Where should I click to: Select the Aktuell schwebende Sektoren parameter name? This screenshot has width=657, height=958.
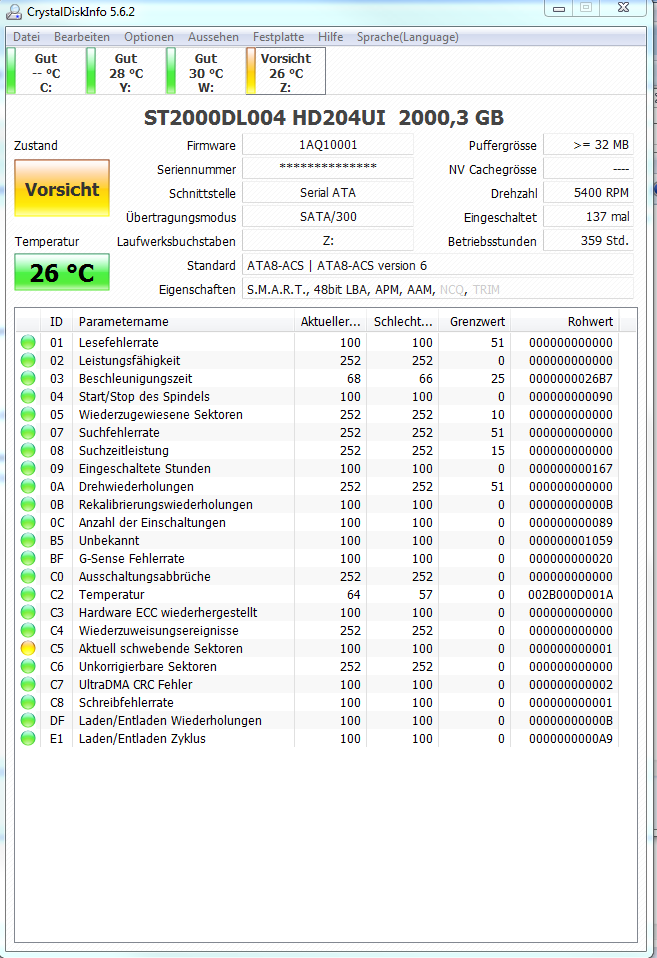pos(161,648)
